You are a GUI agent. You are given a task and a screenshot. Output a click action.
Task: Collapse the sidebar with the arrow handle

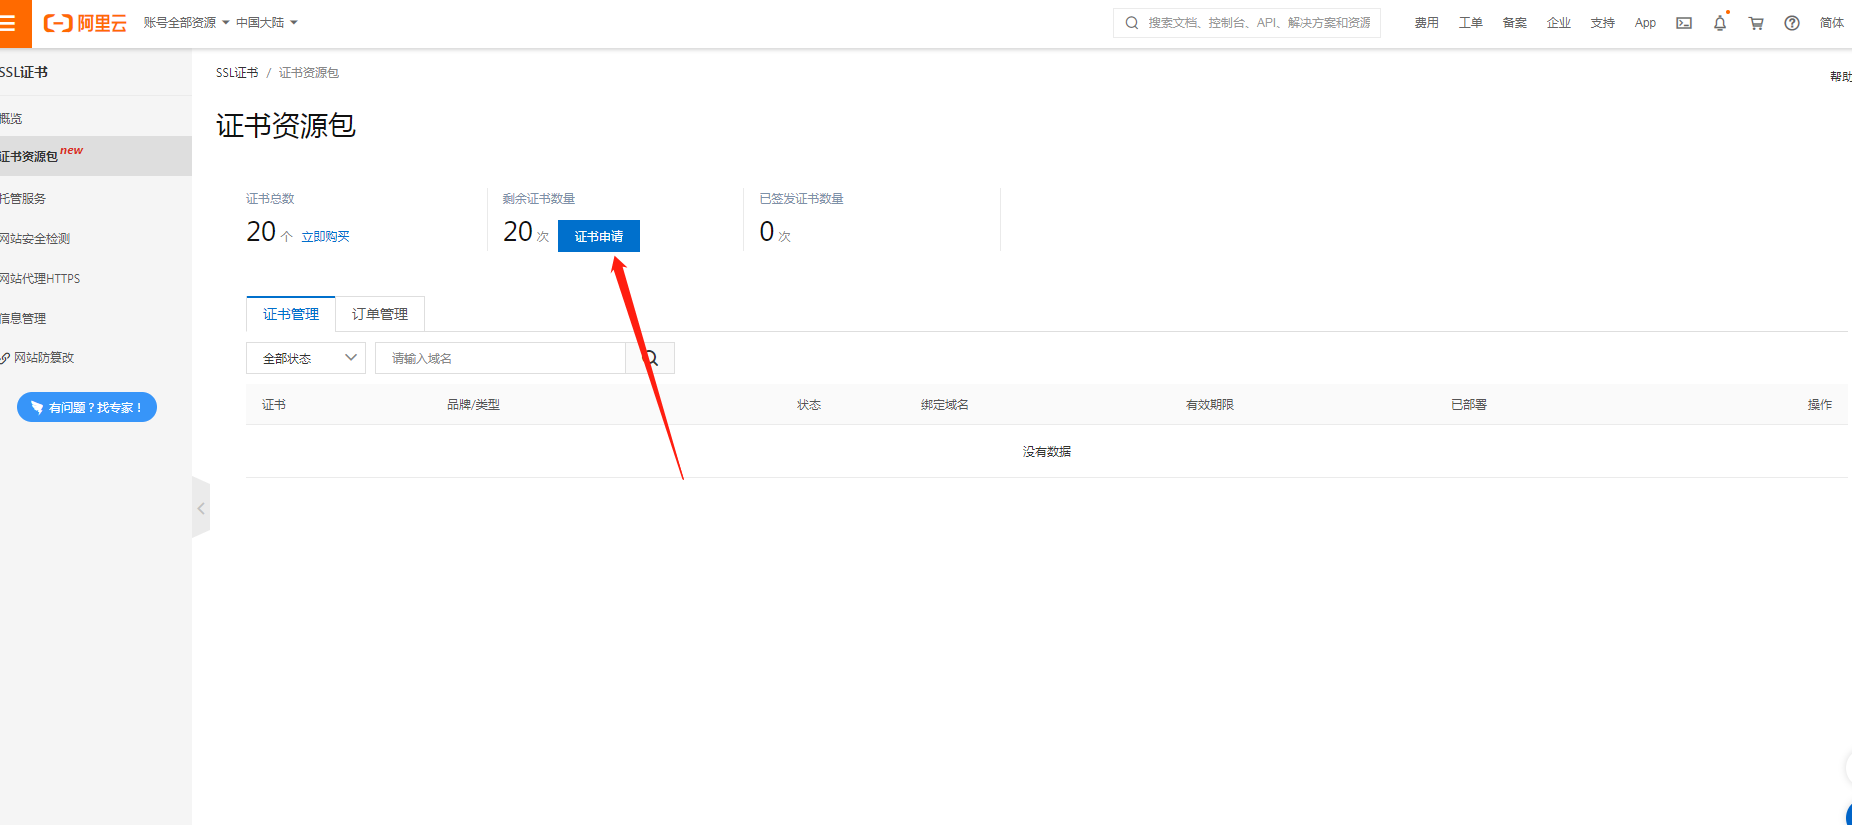point(201,508)
